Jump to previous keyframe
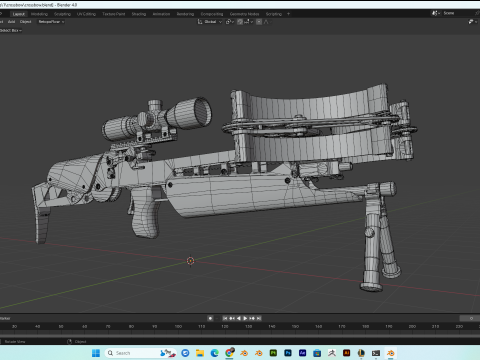This screenshot has width=480, height=360. click(232, 318)
